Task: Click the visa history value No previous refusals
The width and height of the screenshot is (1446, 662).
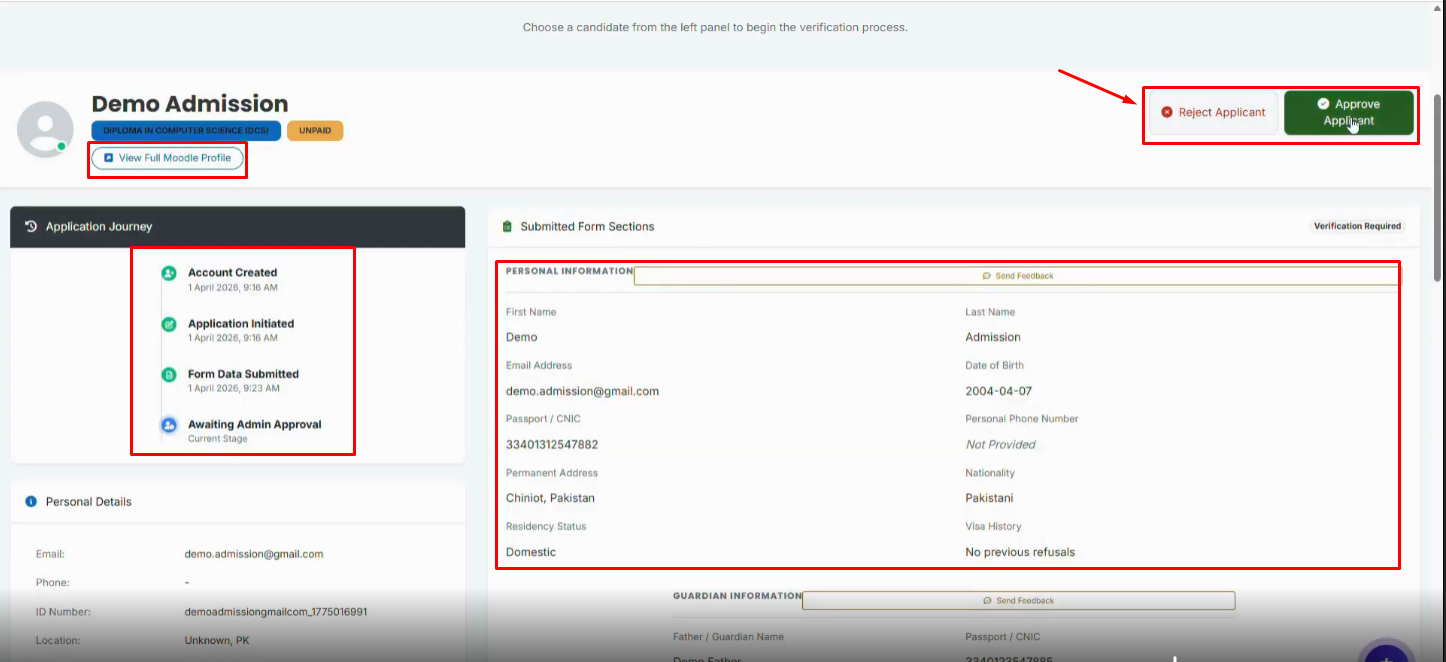Action: coord(1020,552)
